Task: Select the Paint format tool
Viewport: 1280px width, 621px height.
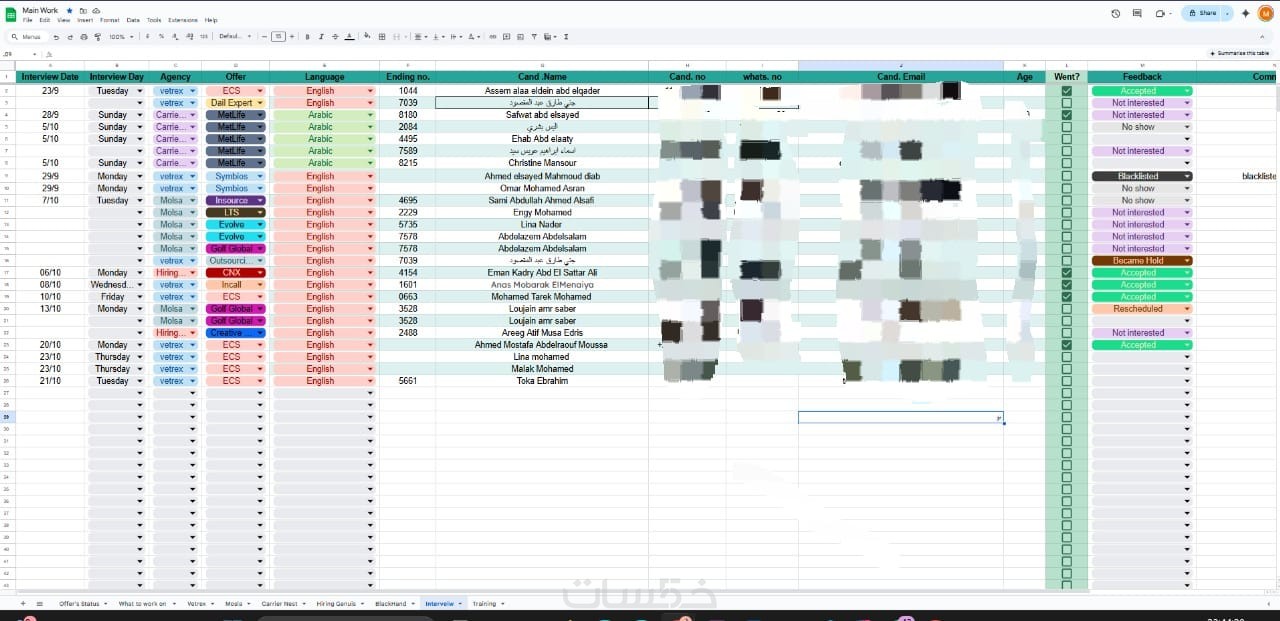Action: [97, 36]
